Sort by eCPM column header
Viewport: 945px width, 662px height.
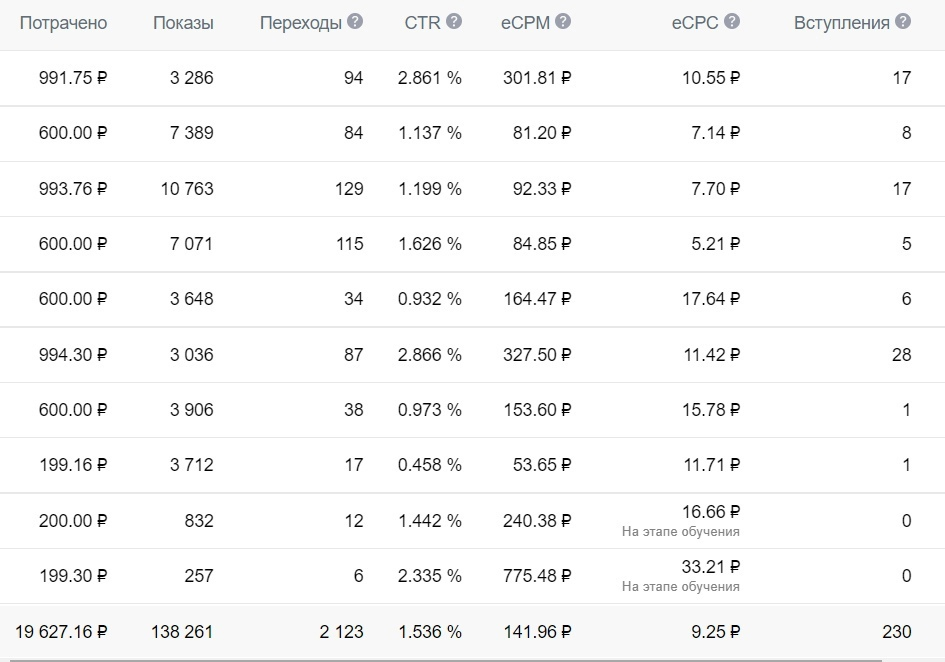[x=526, y=23]
